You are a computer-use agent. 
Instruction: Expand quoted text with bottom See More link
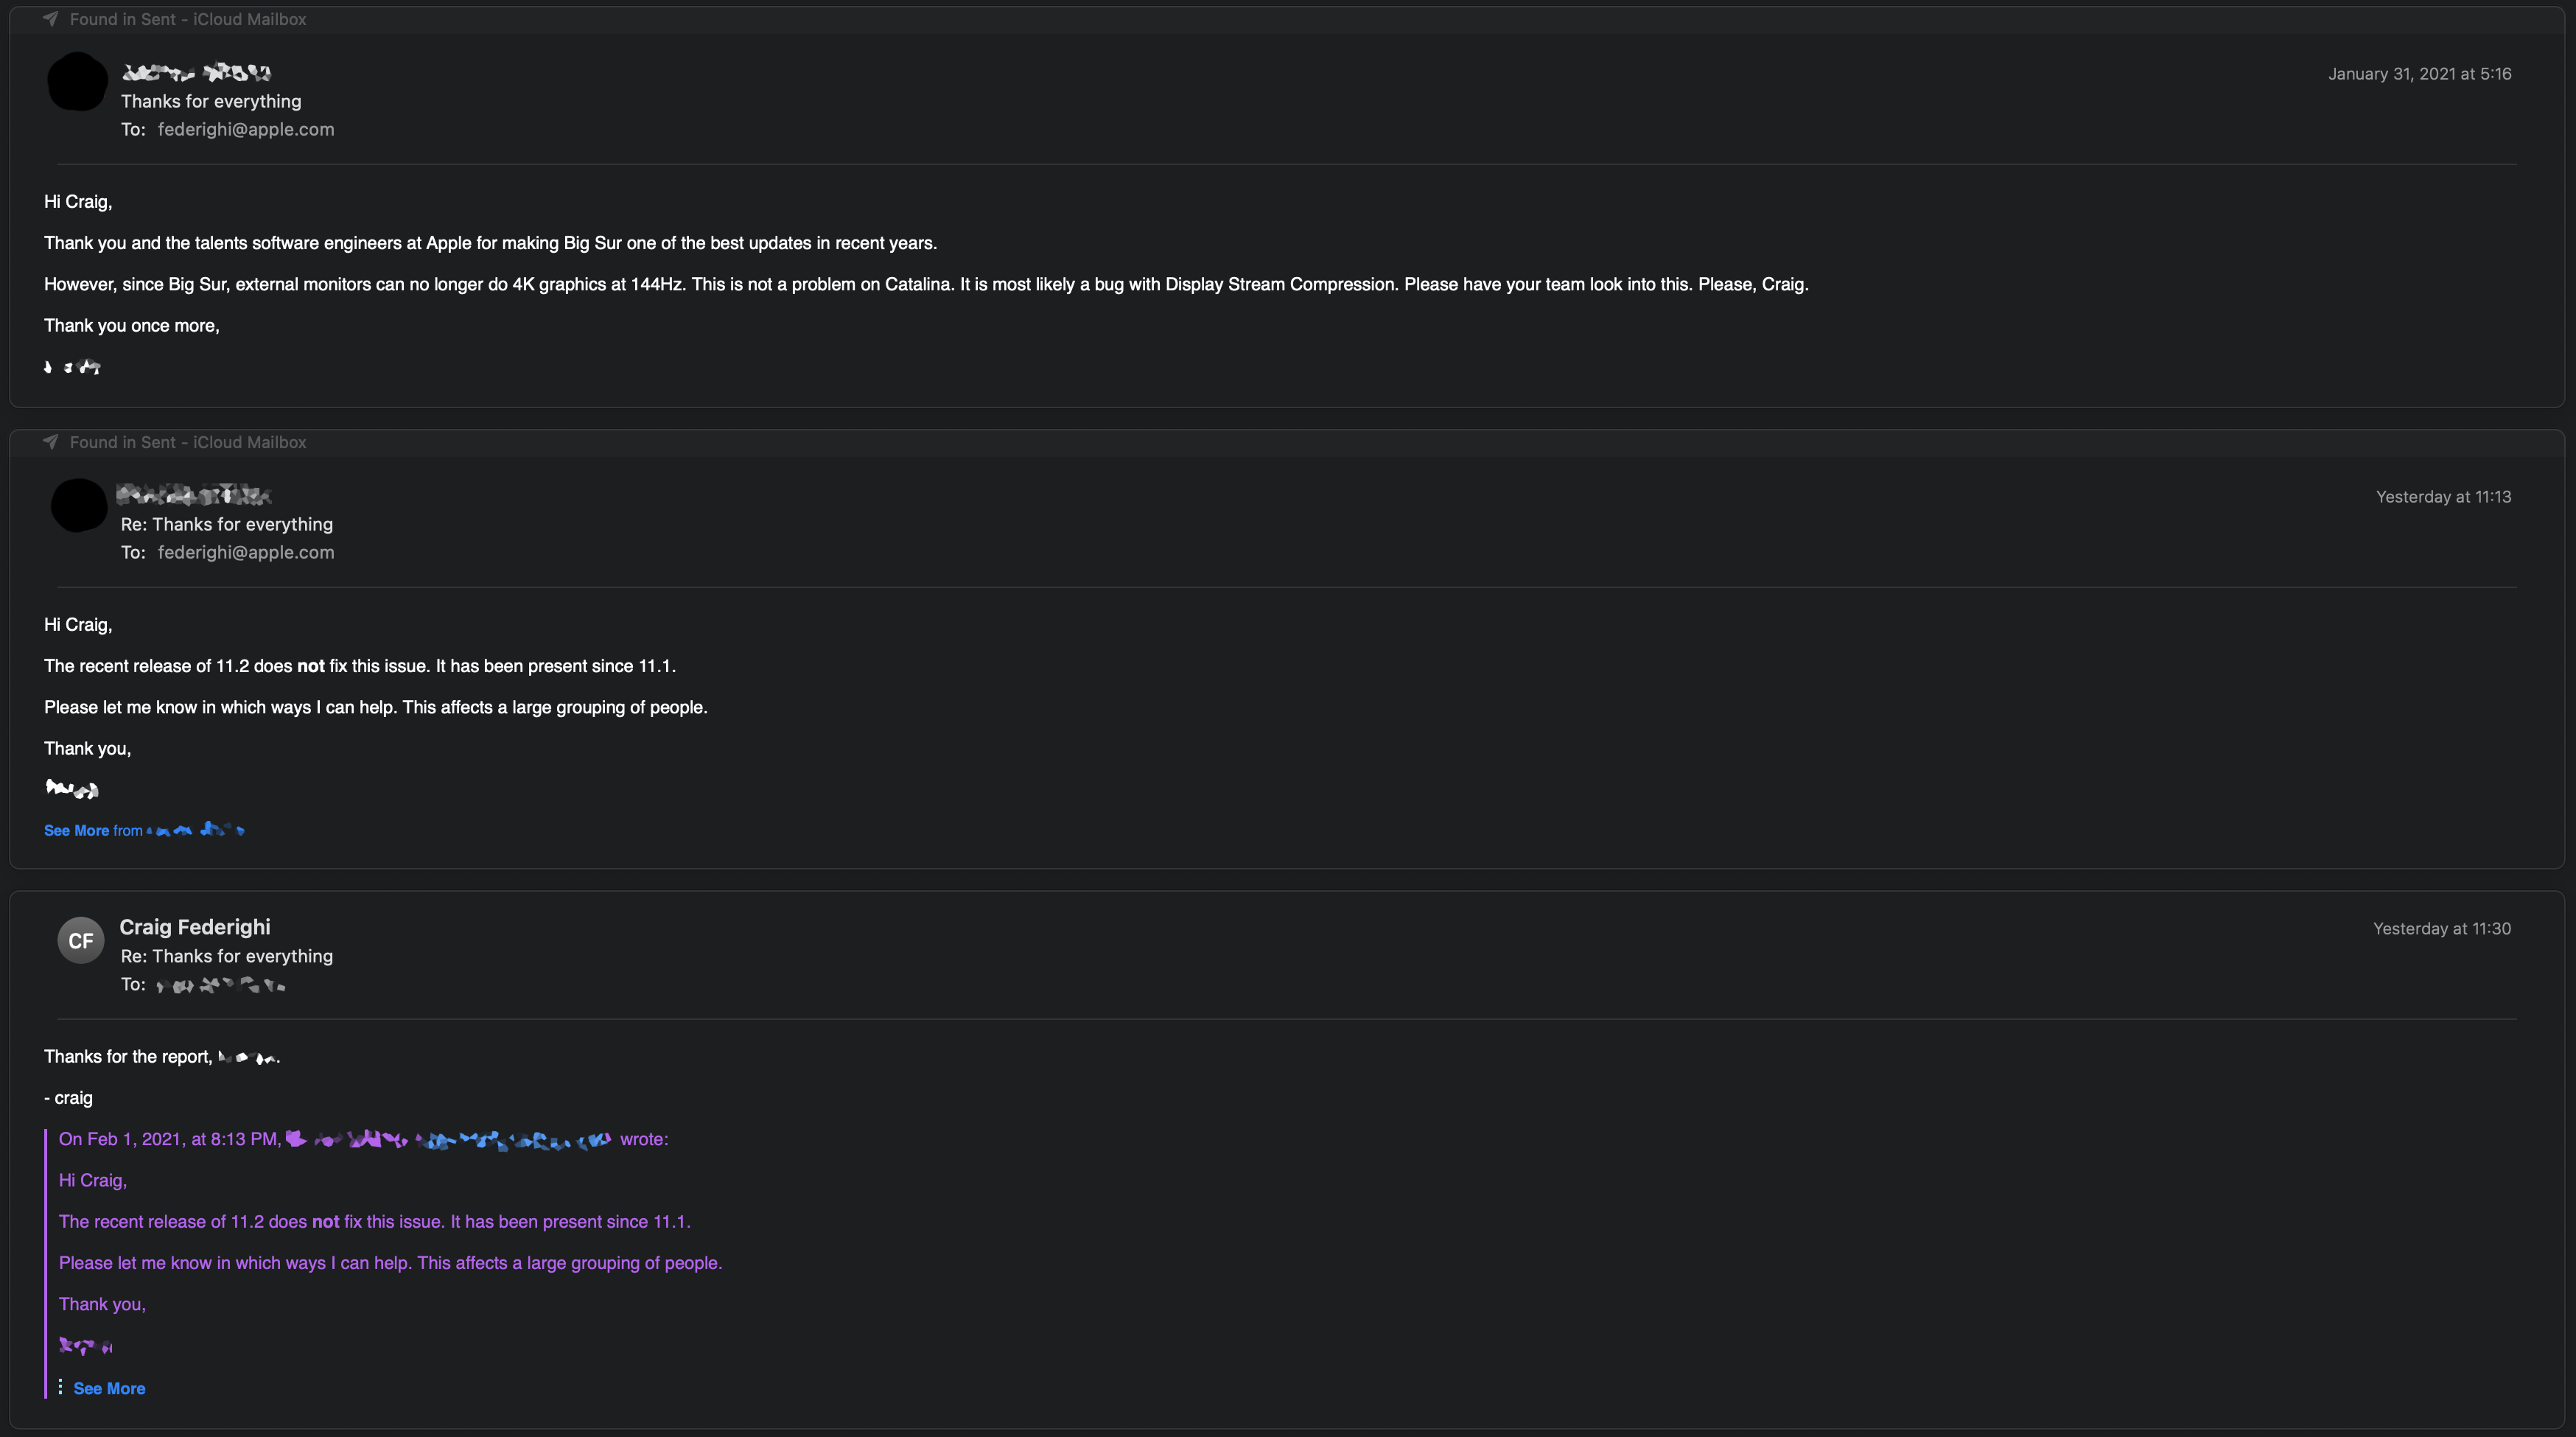pyautogui.click(x=109, y=1388)
